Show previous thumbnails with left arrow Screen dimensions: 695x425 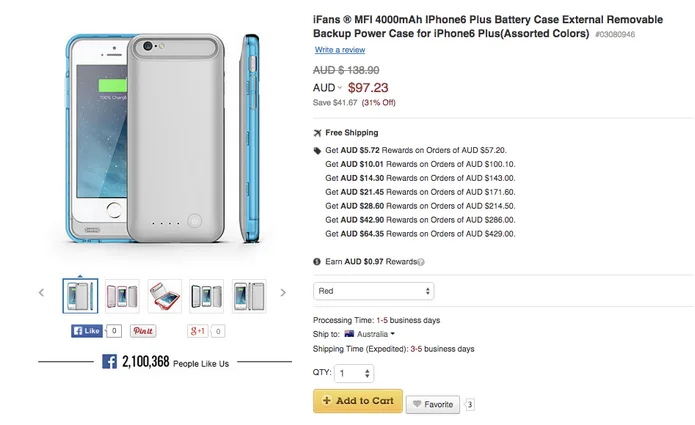tap(42, 293)
